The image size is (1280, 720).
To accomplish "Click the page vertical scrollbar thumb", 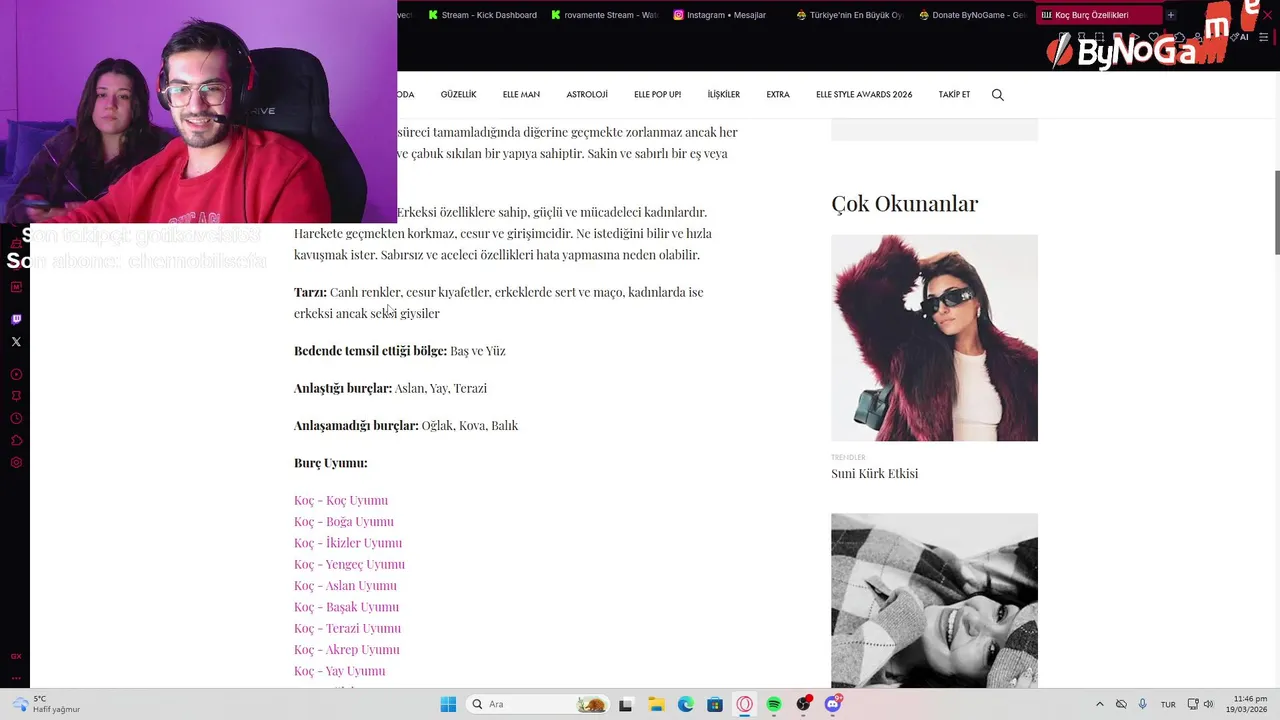I will pos(1276,212).
